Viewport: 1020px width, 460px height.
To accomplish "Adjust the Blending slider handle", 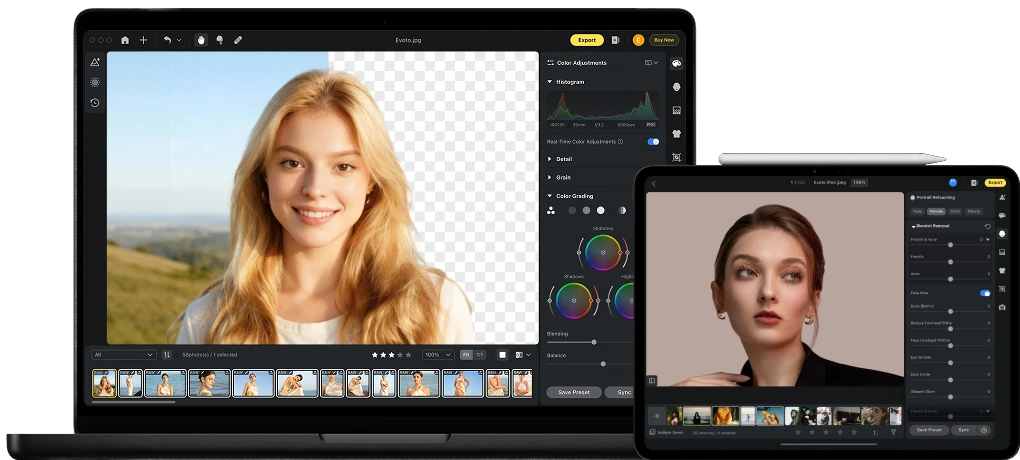I will (x=594, y=342).
